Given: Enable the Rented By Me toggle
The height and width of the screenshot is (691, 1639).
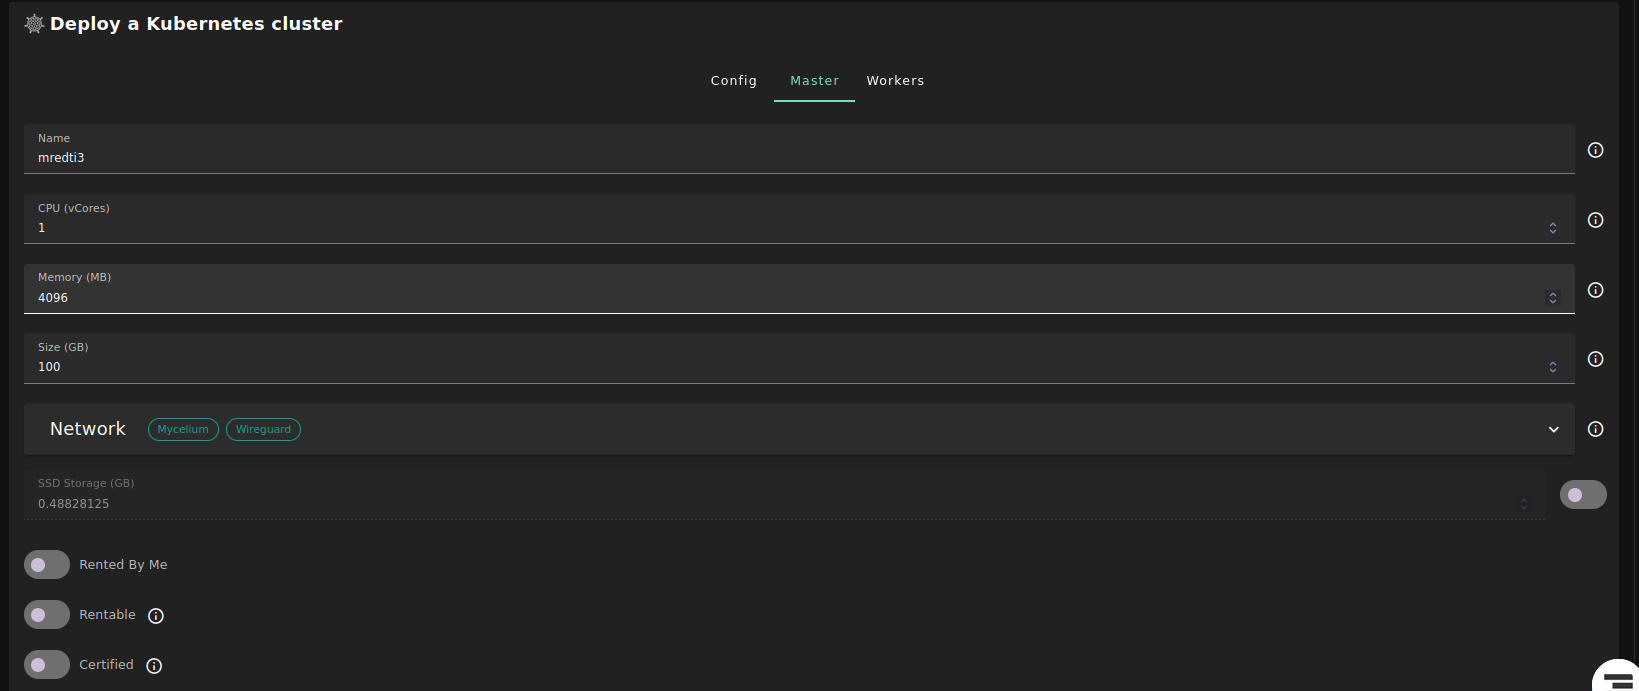Looking at the screenshot, I should pyautogui.click(x=47, y=565).
